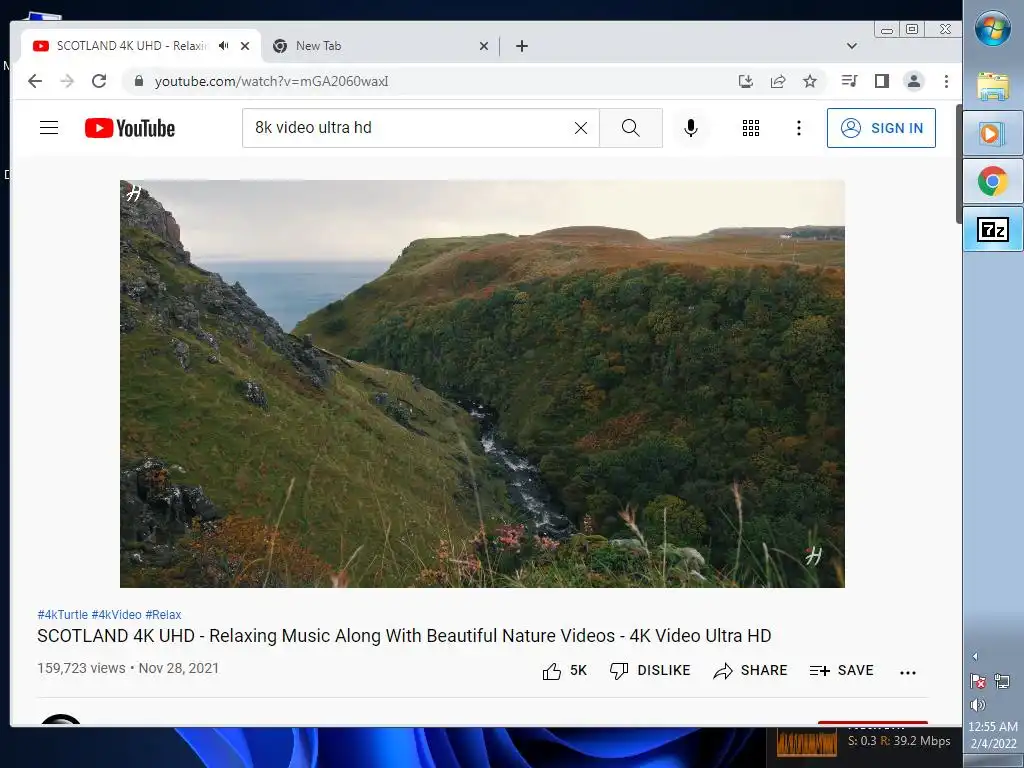SAVE the video to a playlist
The width and height of the screenshot is (1024, 768).
click(x=842, y=671)
